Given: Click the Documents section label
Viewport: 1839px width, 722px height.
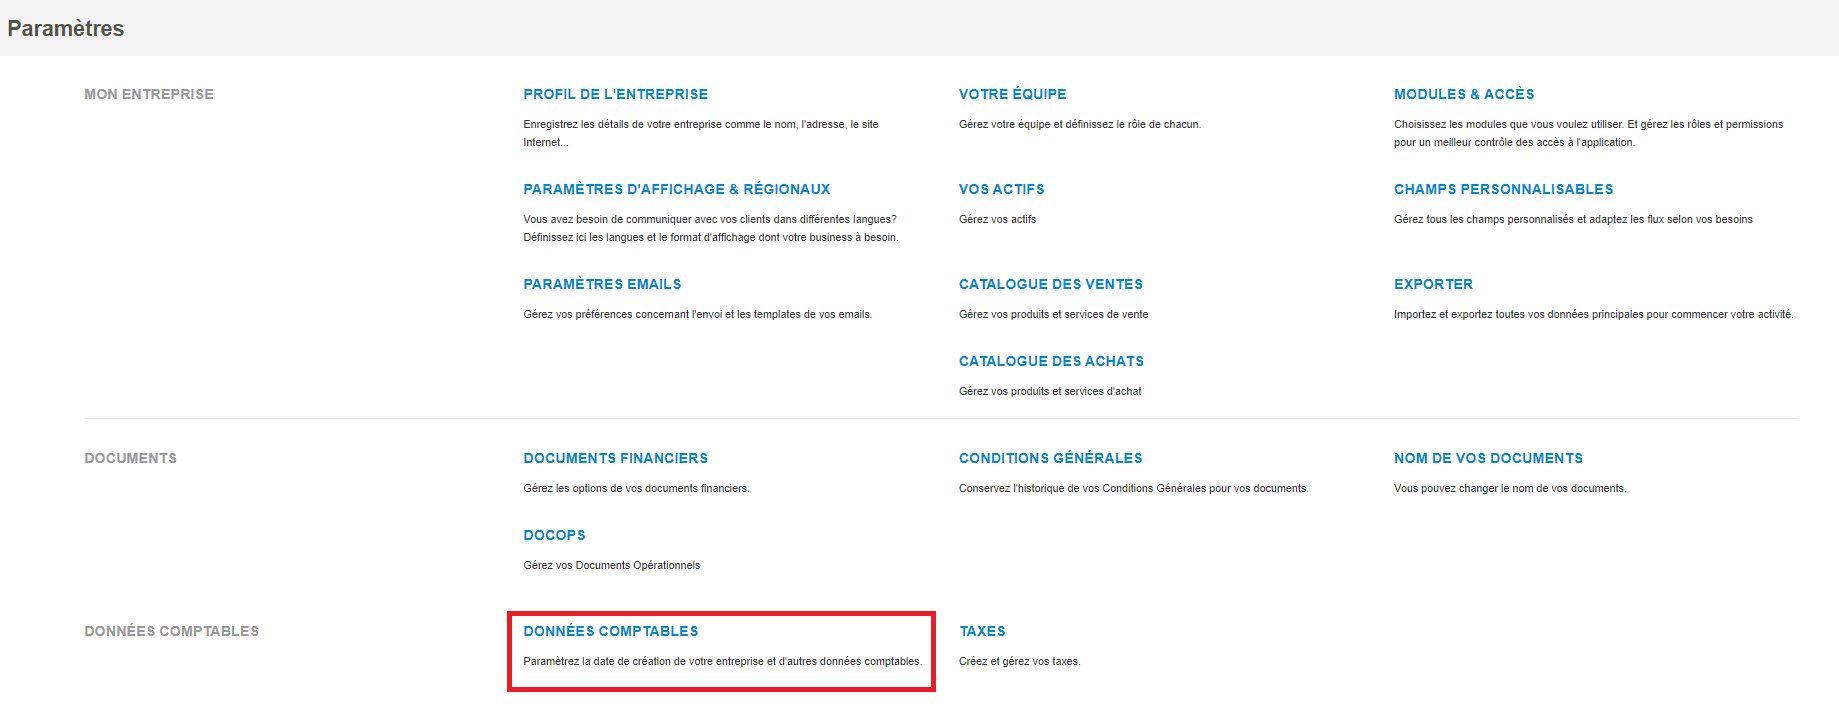Looking at the screenshot, I should click(130, 458).
